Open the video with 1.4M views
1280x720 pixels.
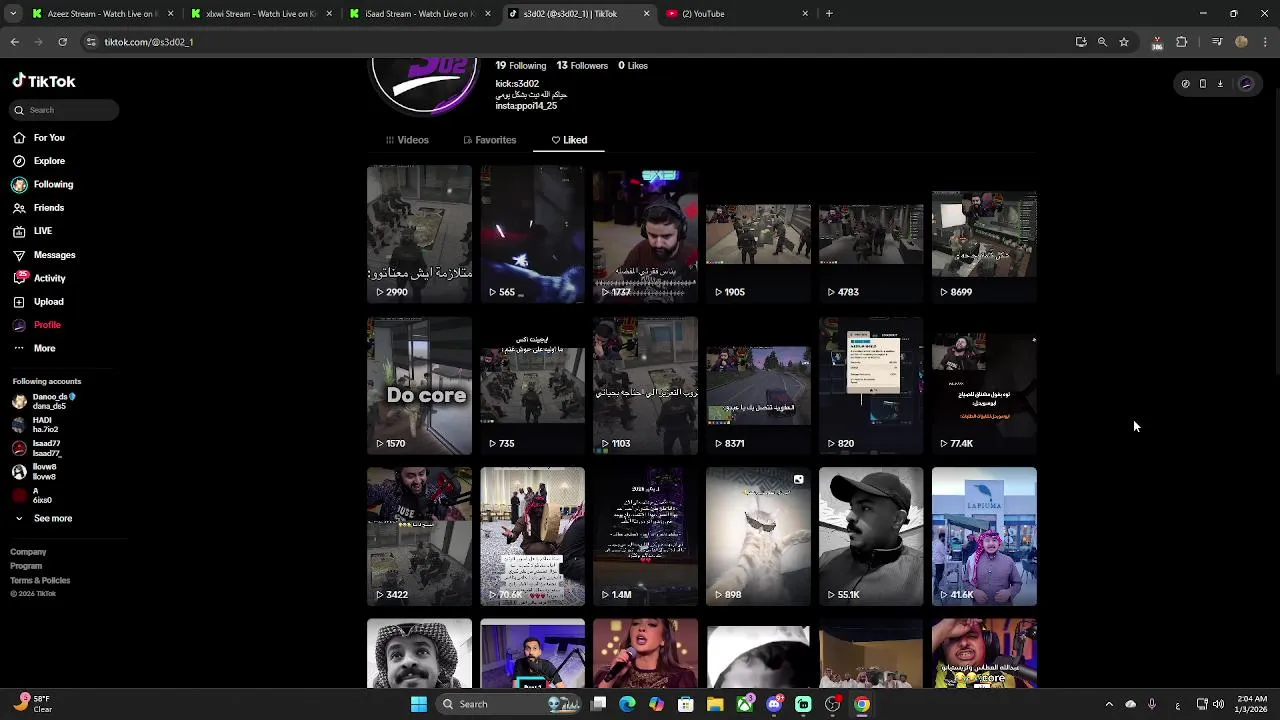(x=645, y=536)
